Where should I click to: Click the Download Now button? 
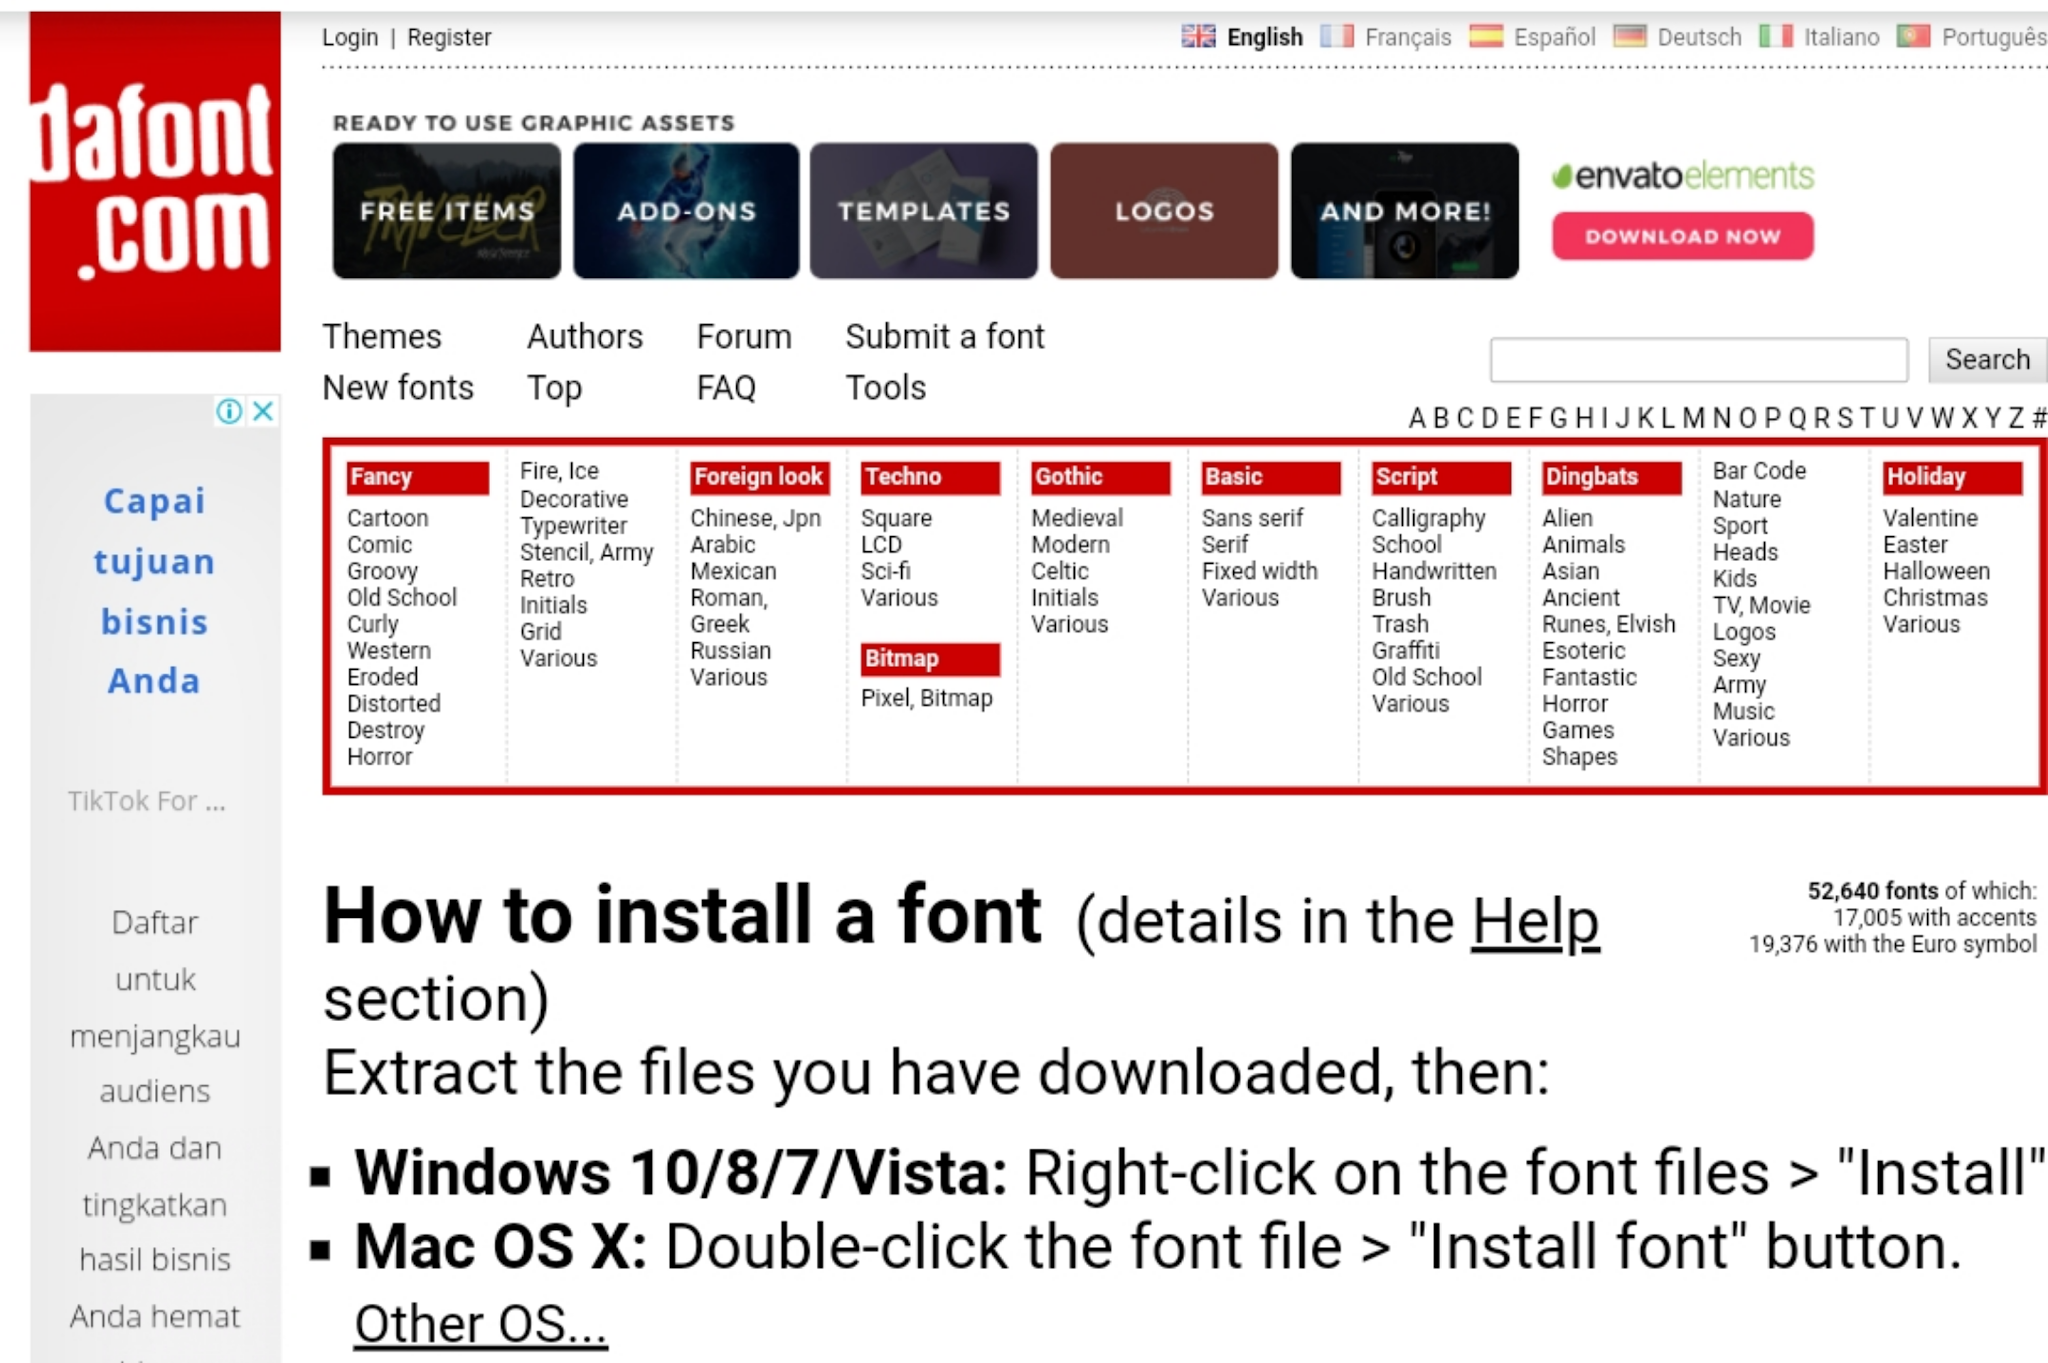tap(1682, 236)
